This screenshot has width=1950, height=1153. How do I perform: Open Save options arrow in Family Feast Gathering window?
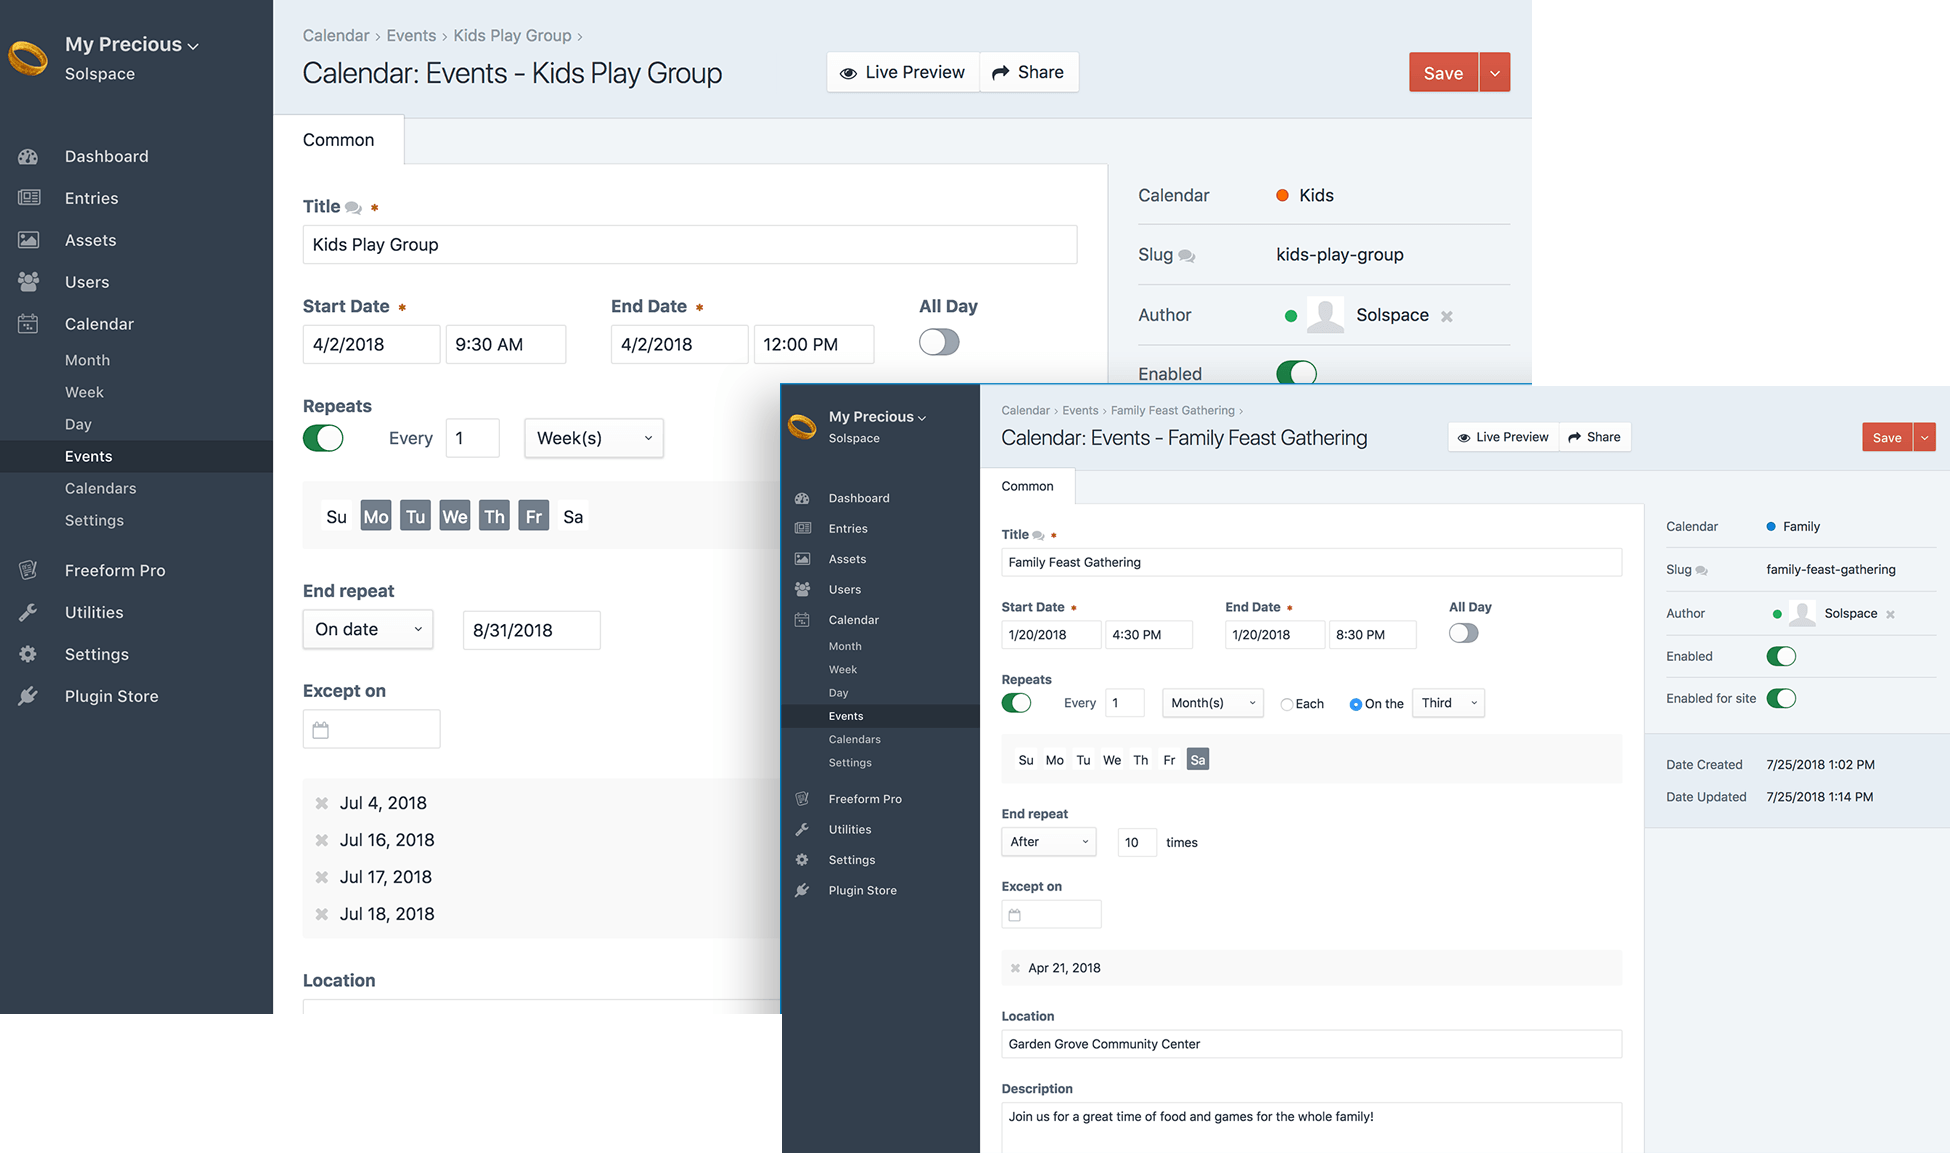1924,437
